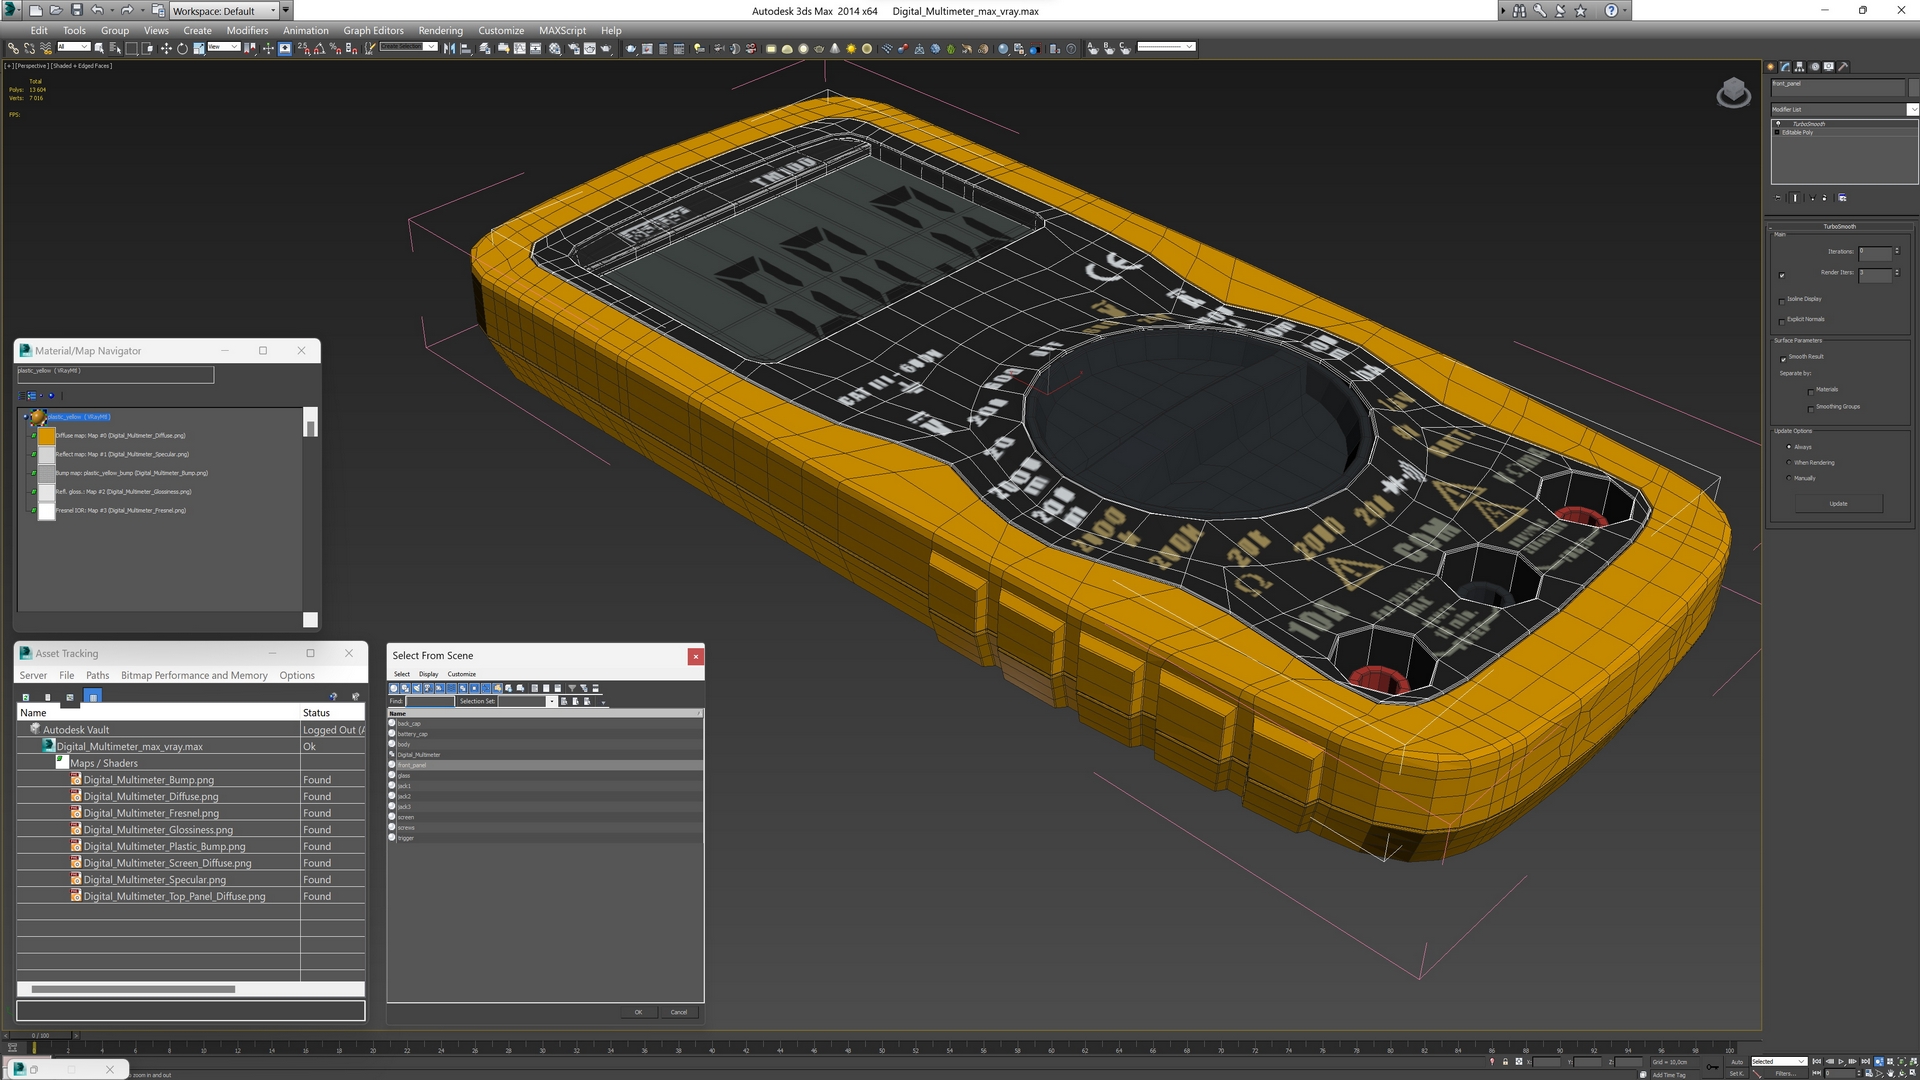
Task: Click the Open File folder icon
Action: 55,10
